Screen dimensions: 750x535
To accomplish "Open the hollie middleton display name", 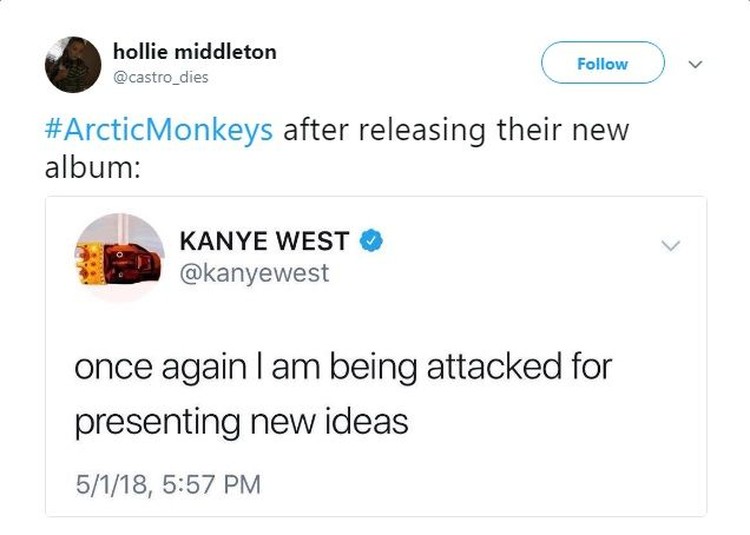I will tap(195, 52).
